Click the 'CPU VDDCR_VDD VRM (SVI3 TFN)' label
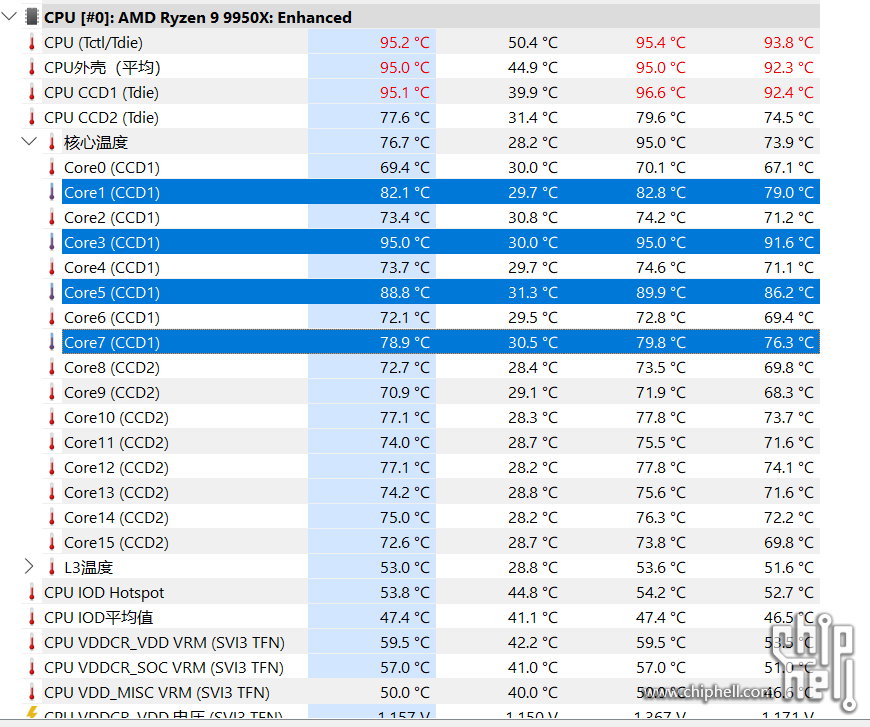This screenshot has width=870, height=727. pyautogui.click(x=164, y=643)
